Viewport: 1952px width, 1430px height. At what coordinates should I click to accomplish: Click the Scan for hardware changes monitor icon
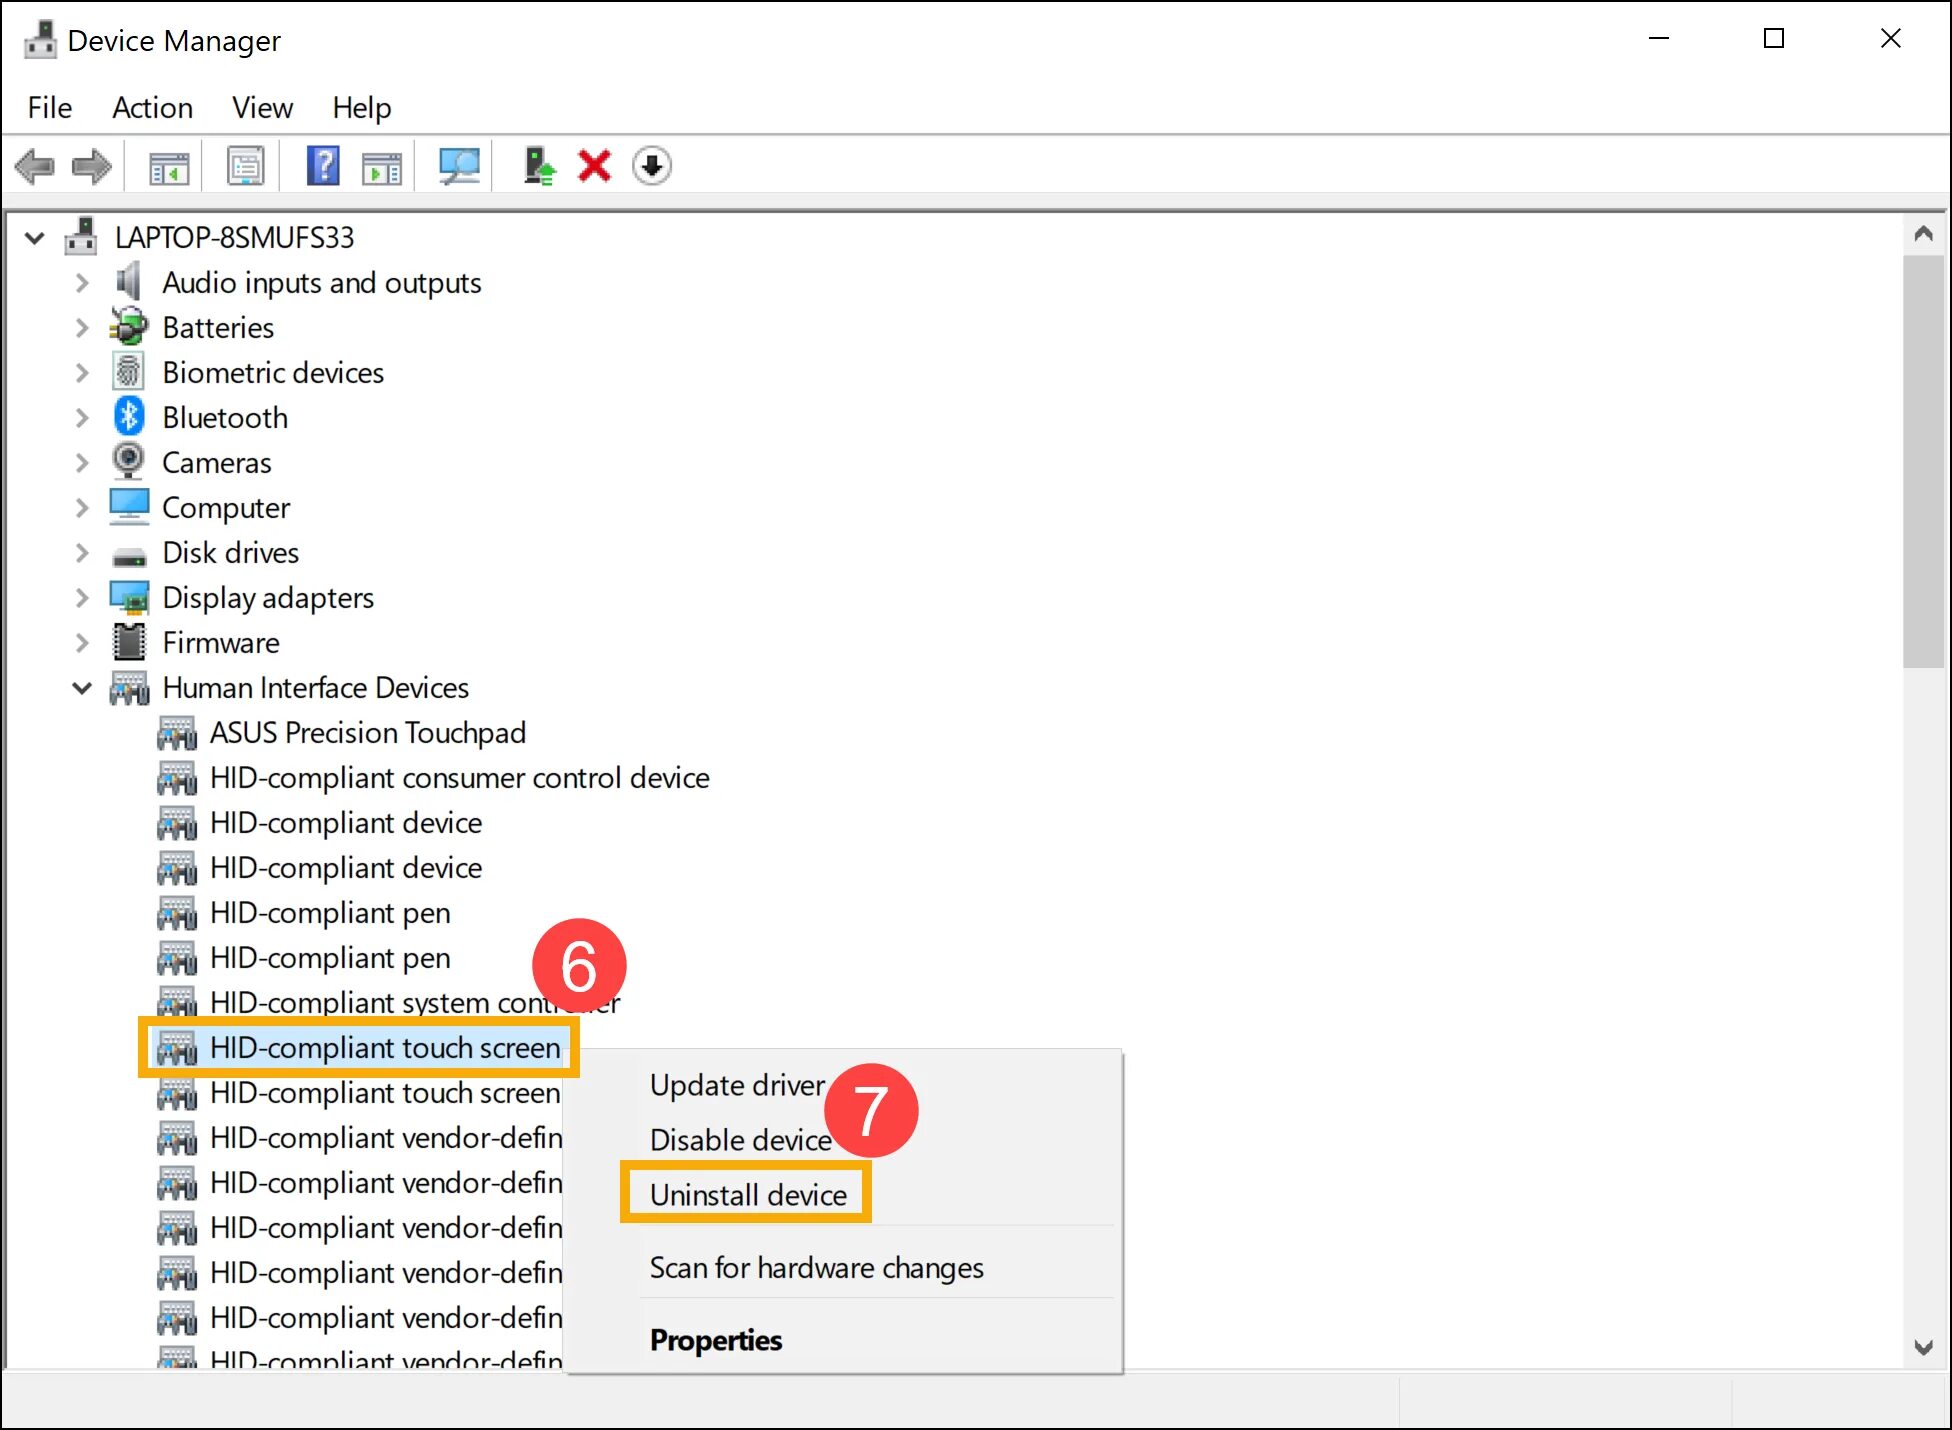(459, 166)
